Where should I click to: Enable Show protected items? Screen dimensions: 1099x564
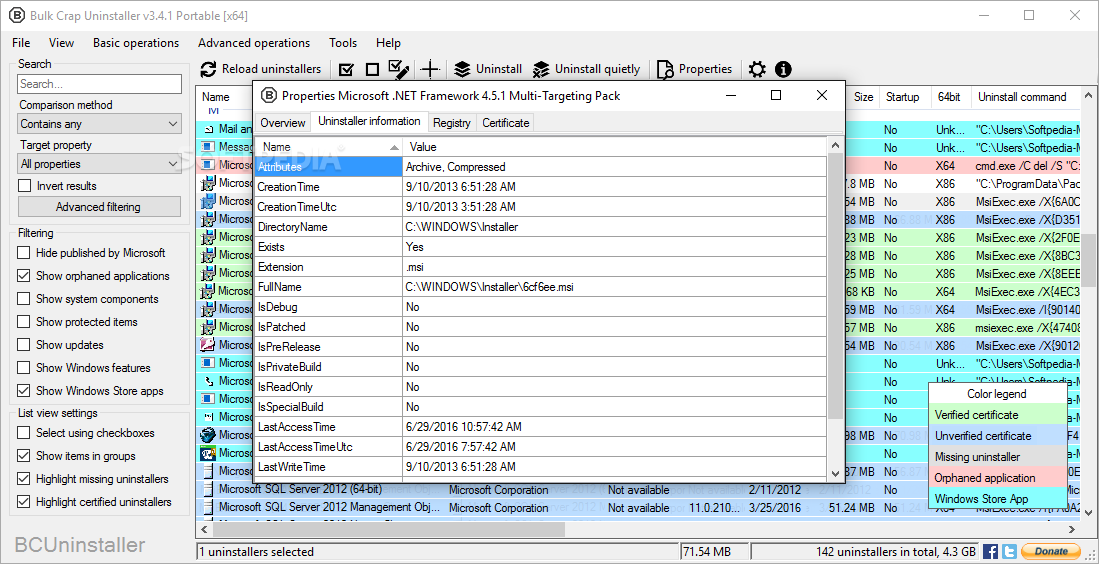(24, 322)
